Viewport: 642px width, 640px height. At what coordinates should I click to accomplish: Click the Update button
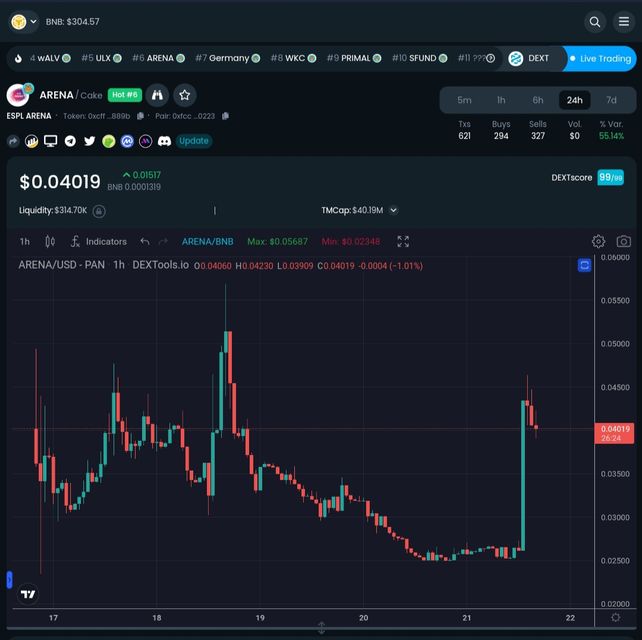[x=194, y=141]
